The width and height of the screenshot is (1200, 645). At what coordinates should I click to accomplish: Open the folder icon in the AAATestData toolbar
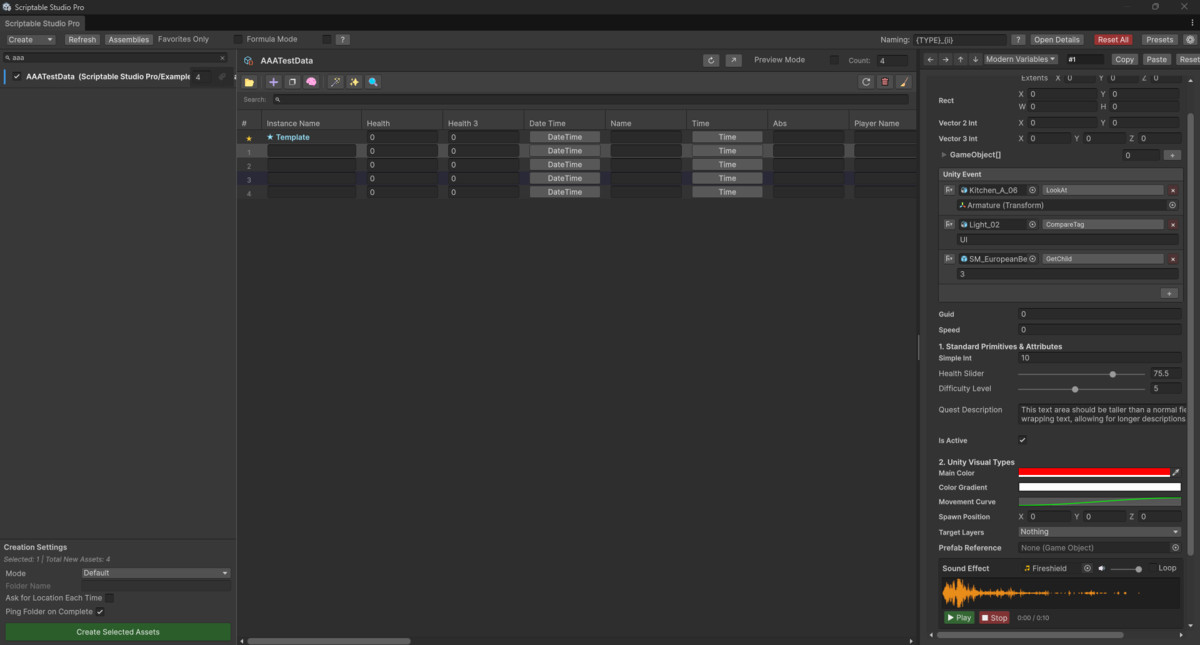pos(249,81)
